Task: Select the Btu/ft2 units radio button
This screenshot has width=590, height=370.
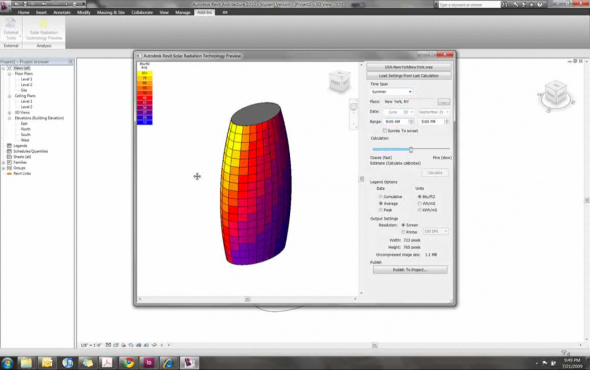Action: pyautogui.click(x=420, y=196)
